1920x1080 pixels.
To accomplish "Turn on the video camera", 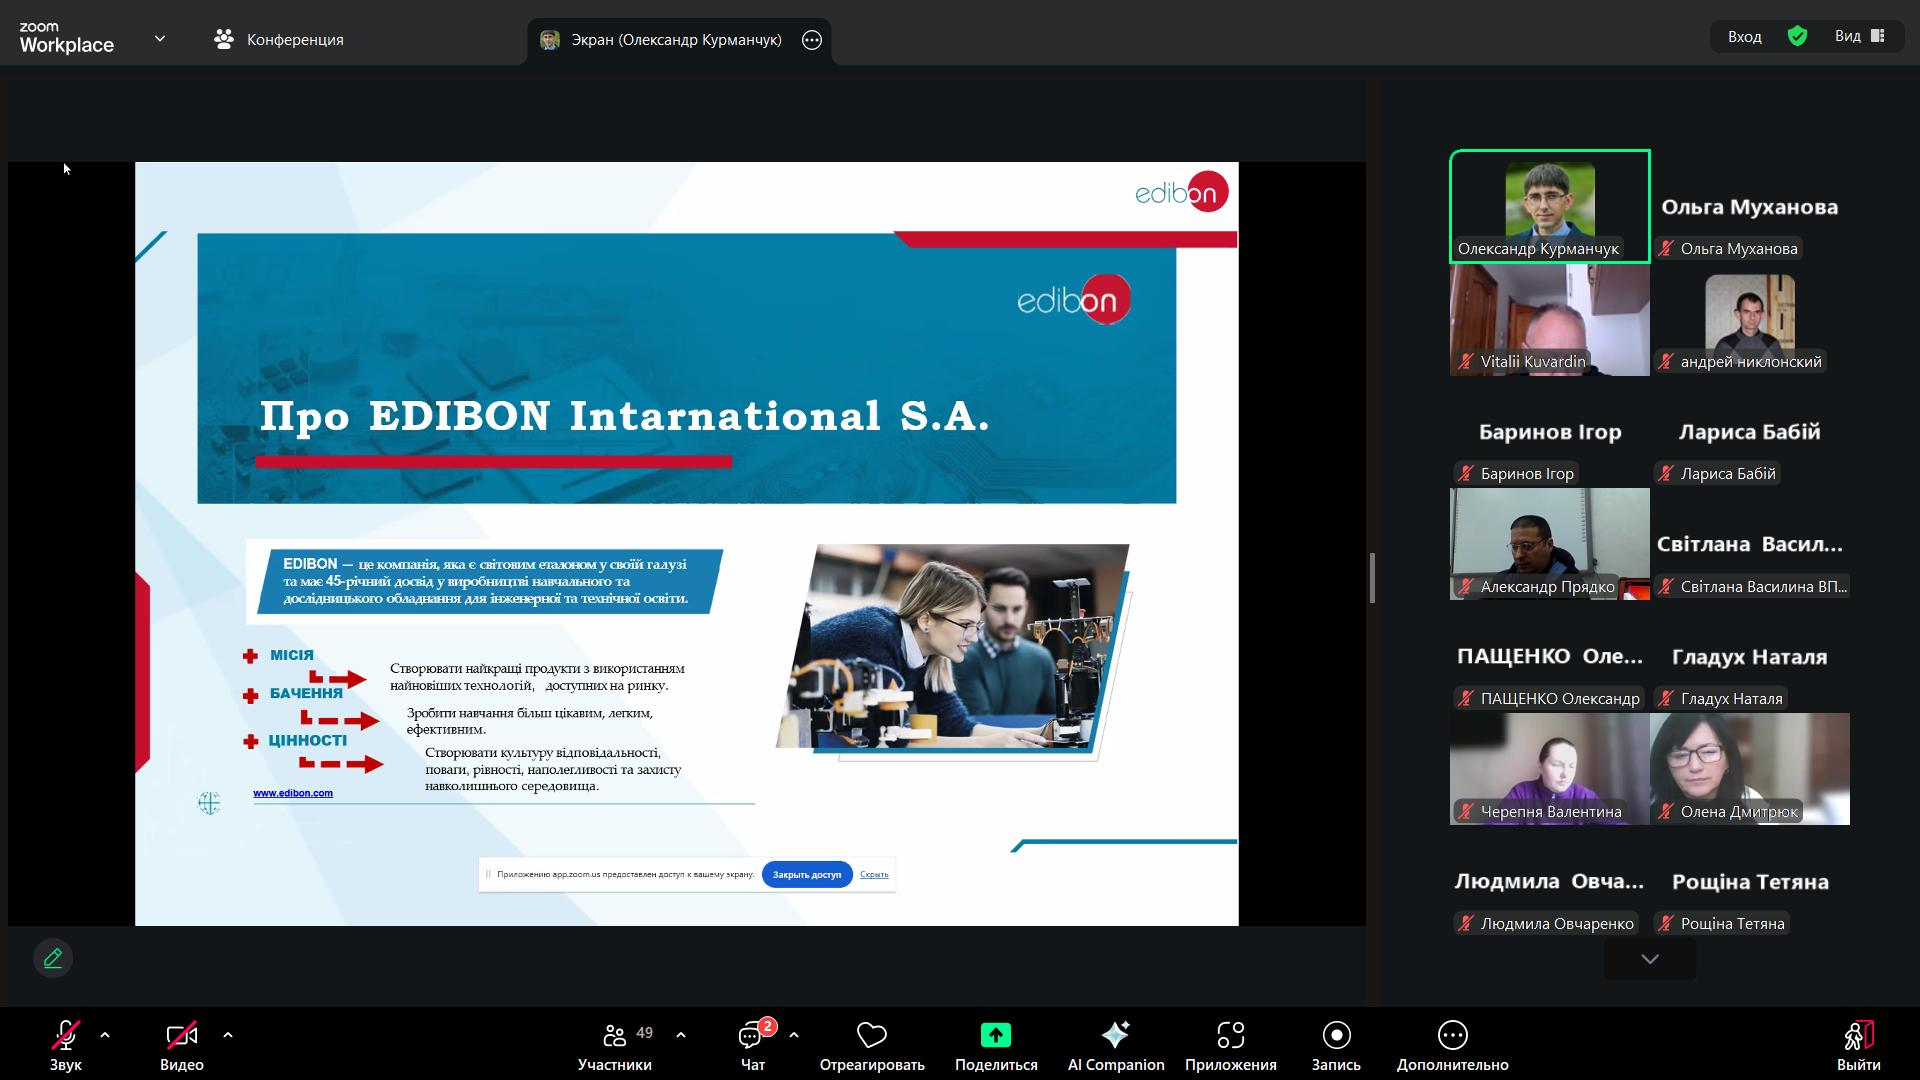I will 181,1035.
